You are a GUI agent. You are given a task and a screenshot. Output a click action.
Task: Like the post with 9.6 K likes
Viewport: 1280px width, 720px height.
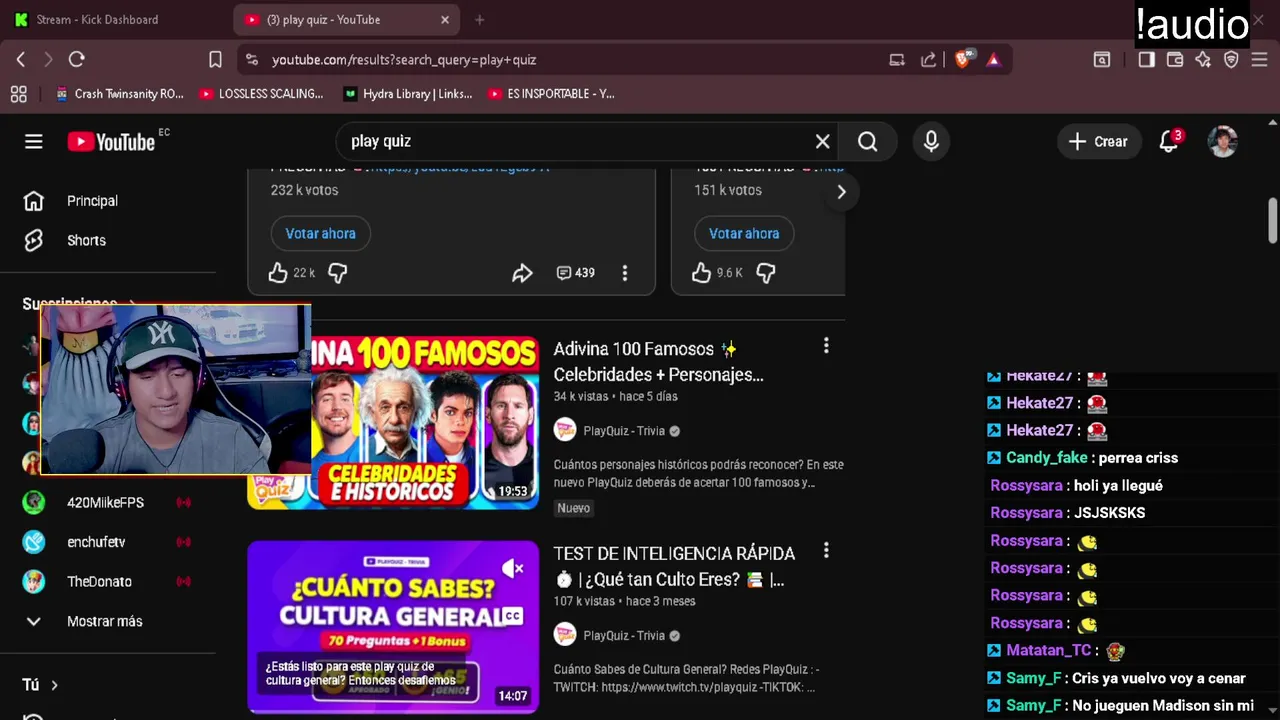pos(701,273)
